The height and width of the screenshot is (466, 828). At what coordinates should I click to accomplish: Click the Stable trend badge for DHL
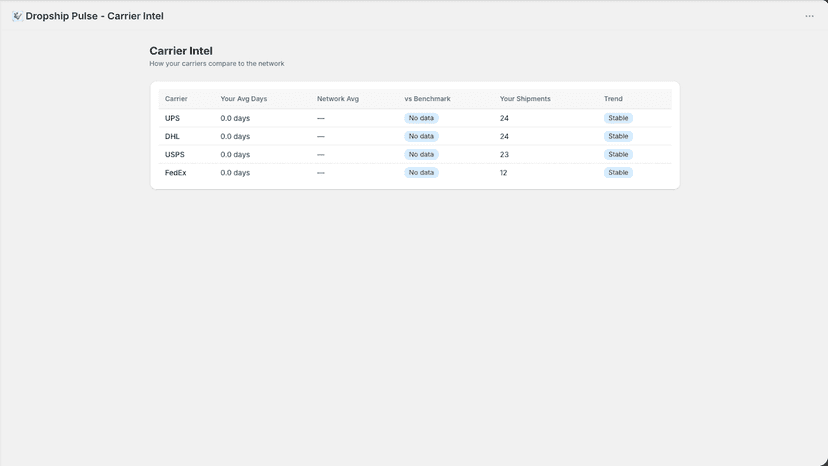(x=618, y=136)
